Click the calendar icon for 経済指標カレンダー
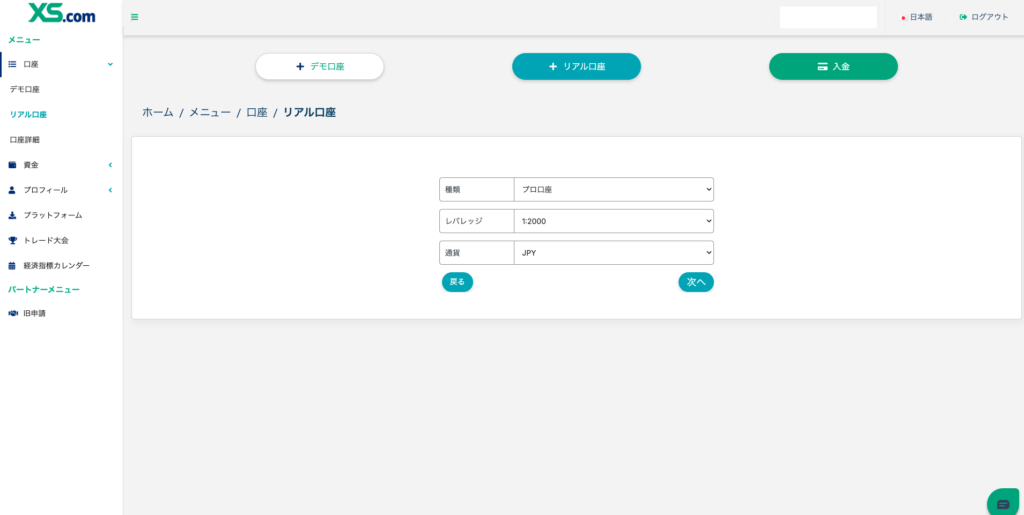The height and width of the screenshot is (515, 1024). click(x=12, y=266)
